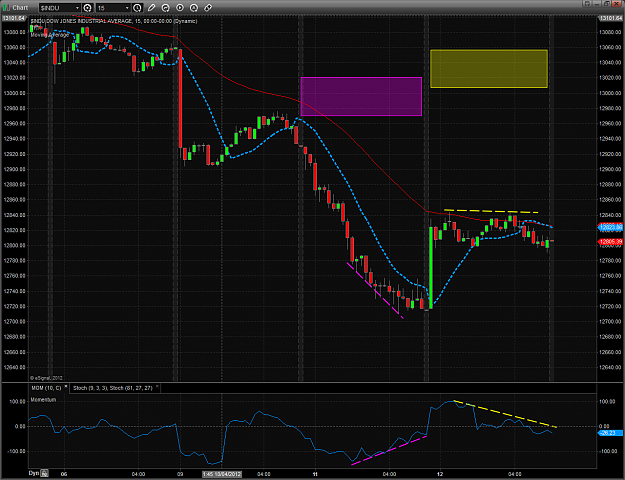Screen dimensions: 625x480
Task: Click the detach window icon in title bar
Action: [x=587, y=4]
